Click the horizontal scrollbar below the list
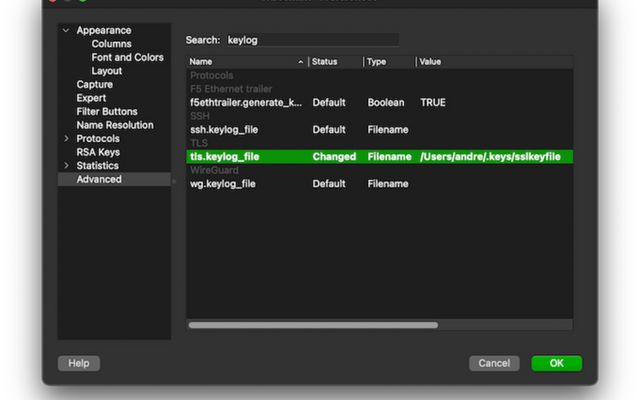640x400 pixels. coord(313,325)
